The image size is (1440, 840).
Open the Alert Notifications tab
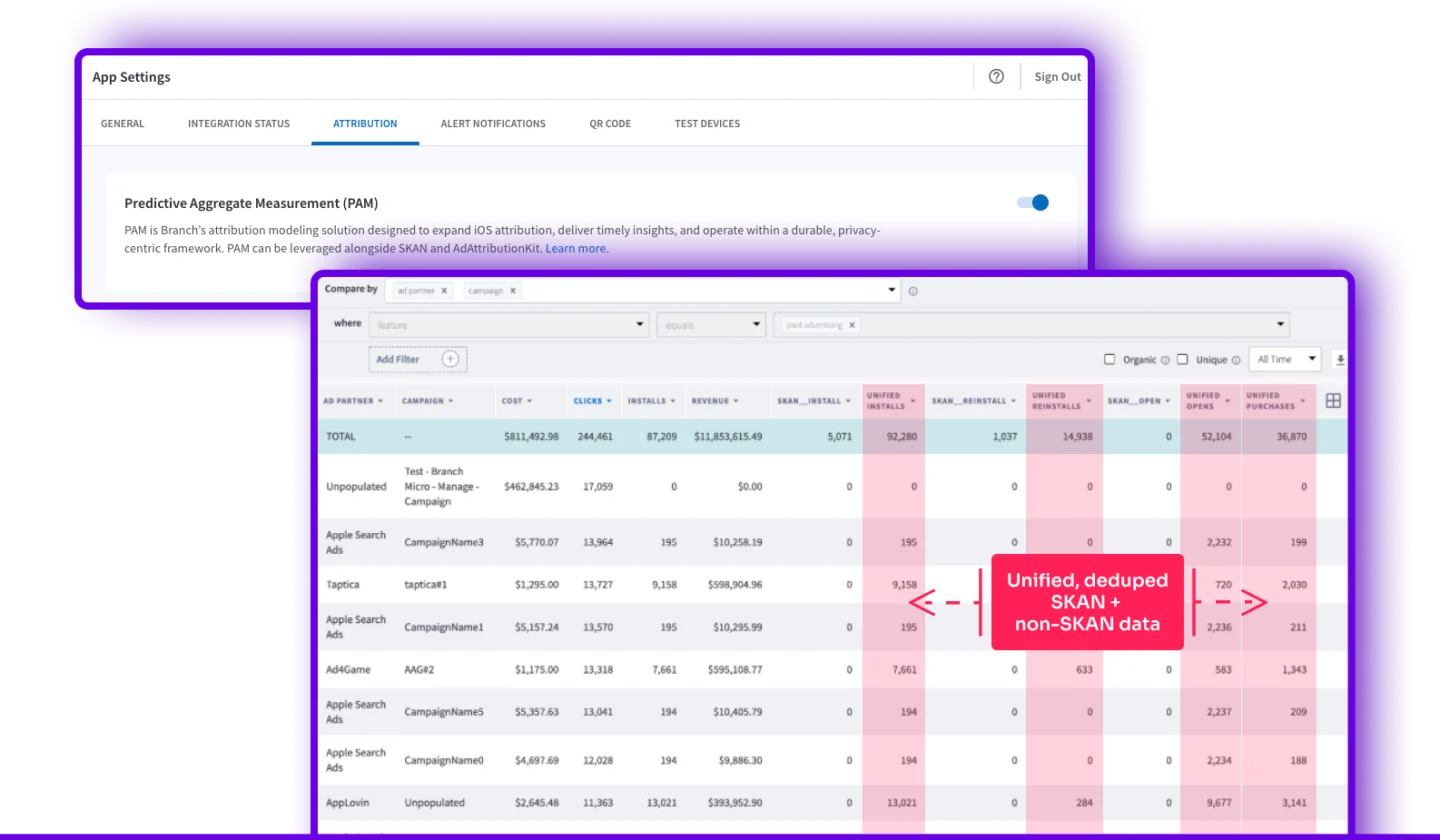tap(493, 124)
